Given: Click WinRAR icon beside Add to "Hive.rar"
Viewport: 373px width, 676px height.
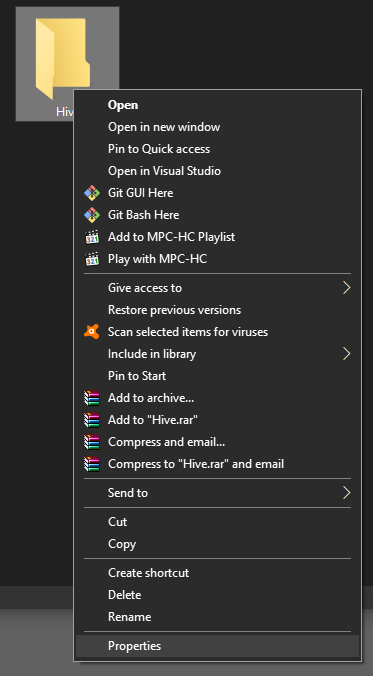Looking at the screenshot, I should point(91,419).
